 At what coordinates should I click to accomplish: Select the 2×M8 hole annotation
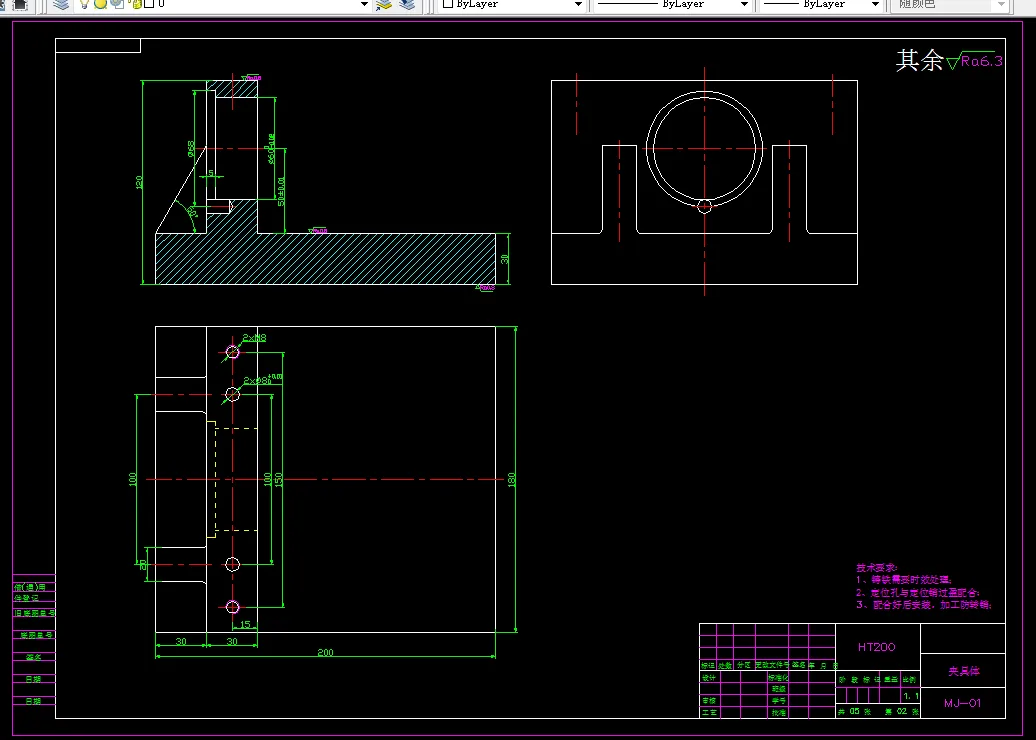pyautogui.click(x=254, y=338)
